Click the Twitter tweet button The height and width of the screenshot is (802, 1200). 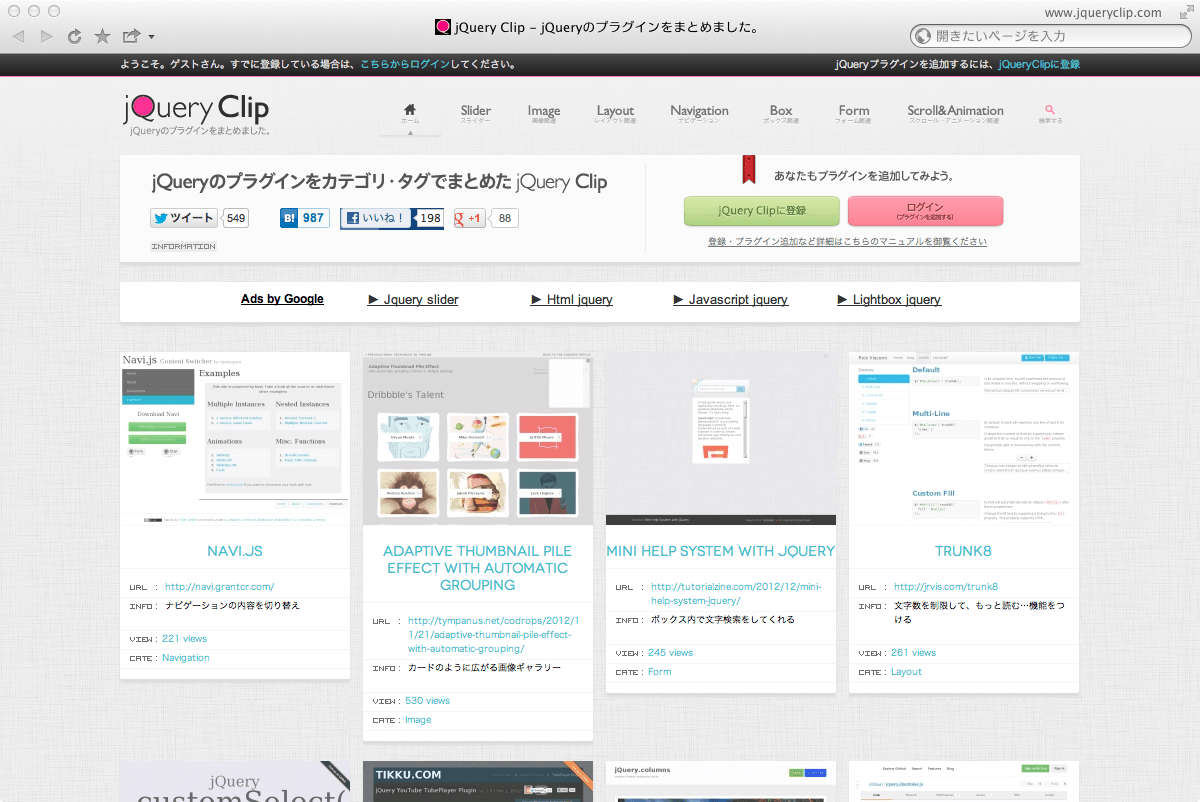(x=184, y=218)
